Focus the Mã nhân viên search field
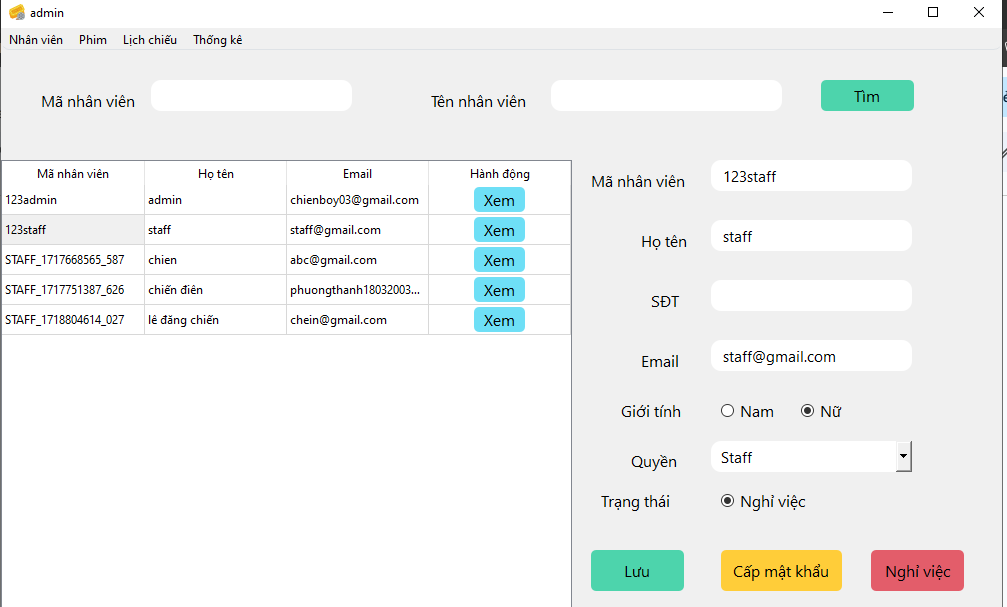 pos(251,96)
